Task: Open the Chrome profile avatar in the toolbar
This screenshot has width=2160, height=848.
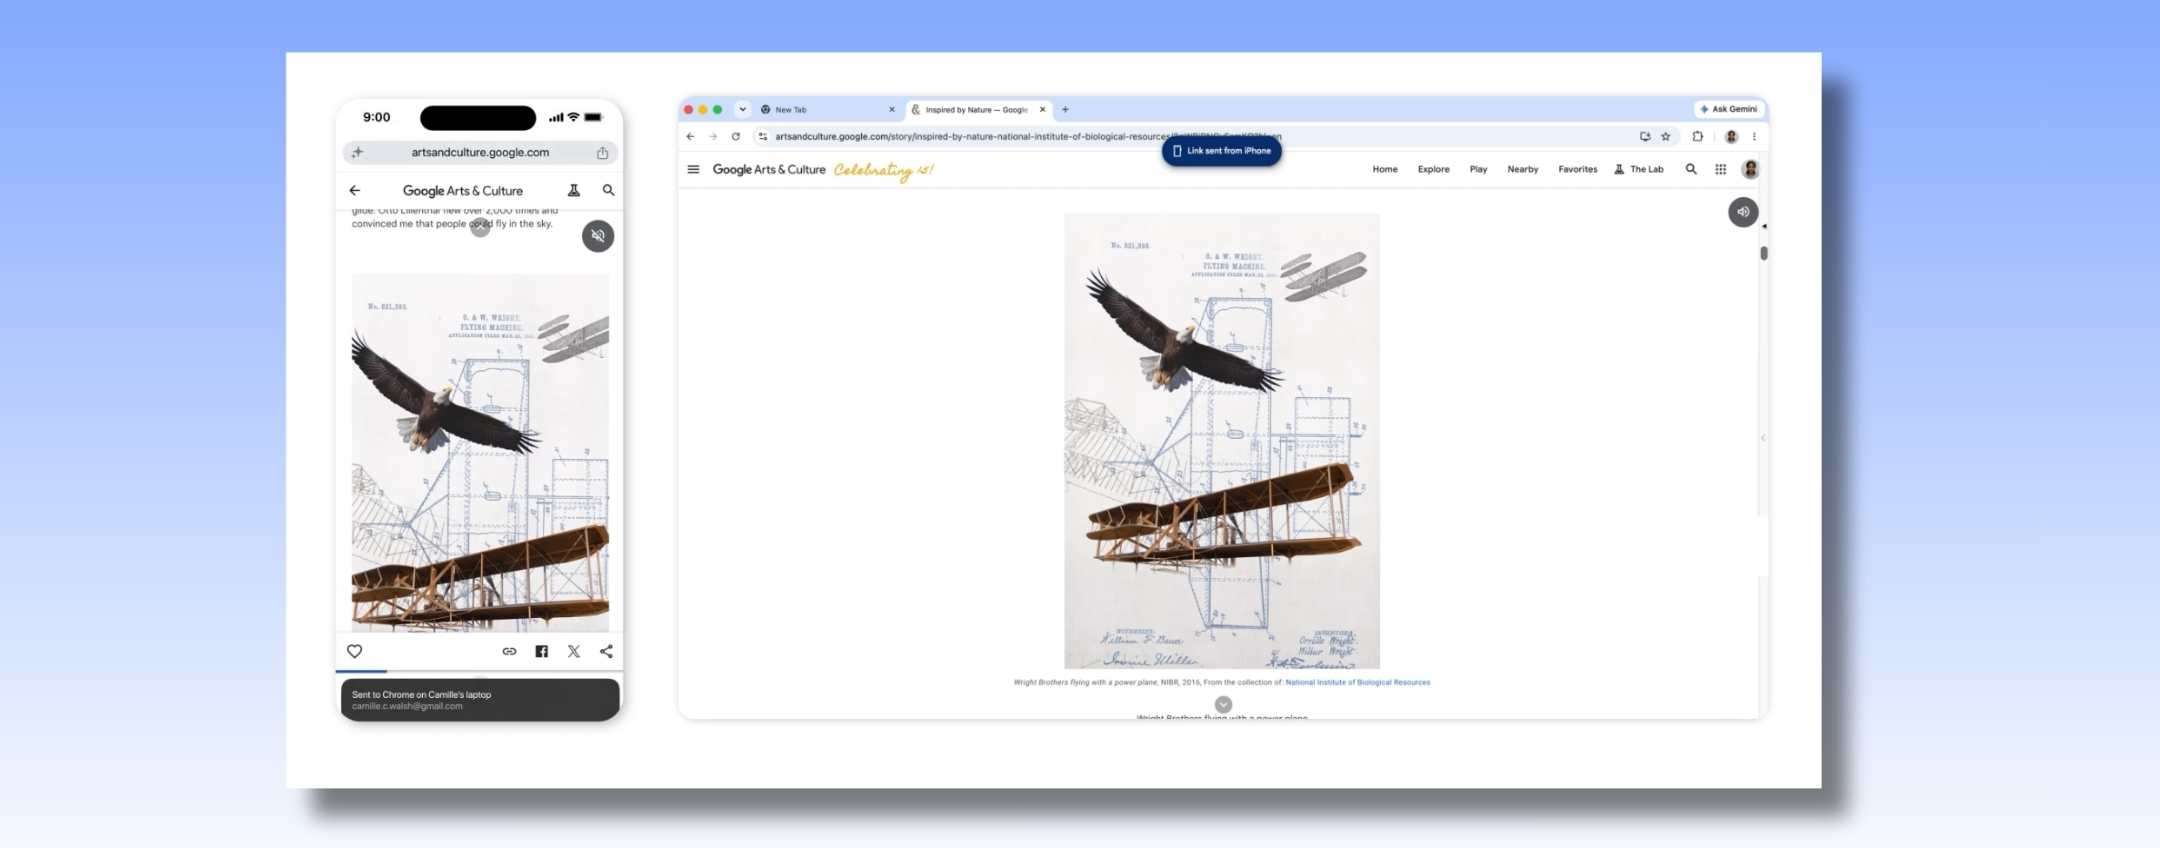Action: tap(1731, 137)
